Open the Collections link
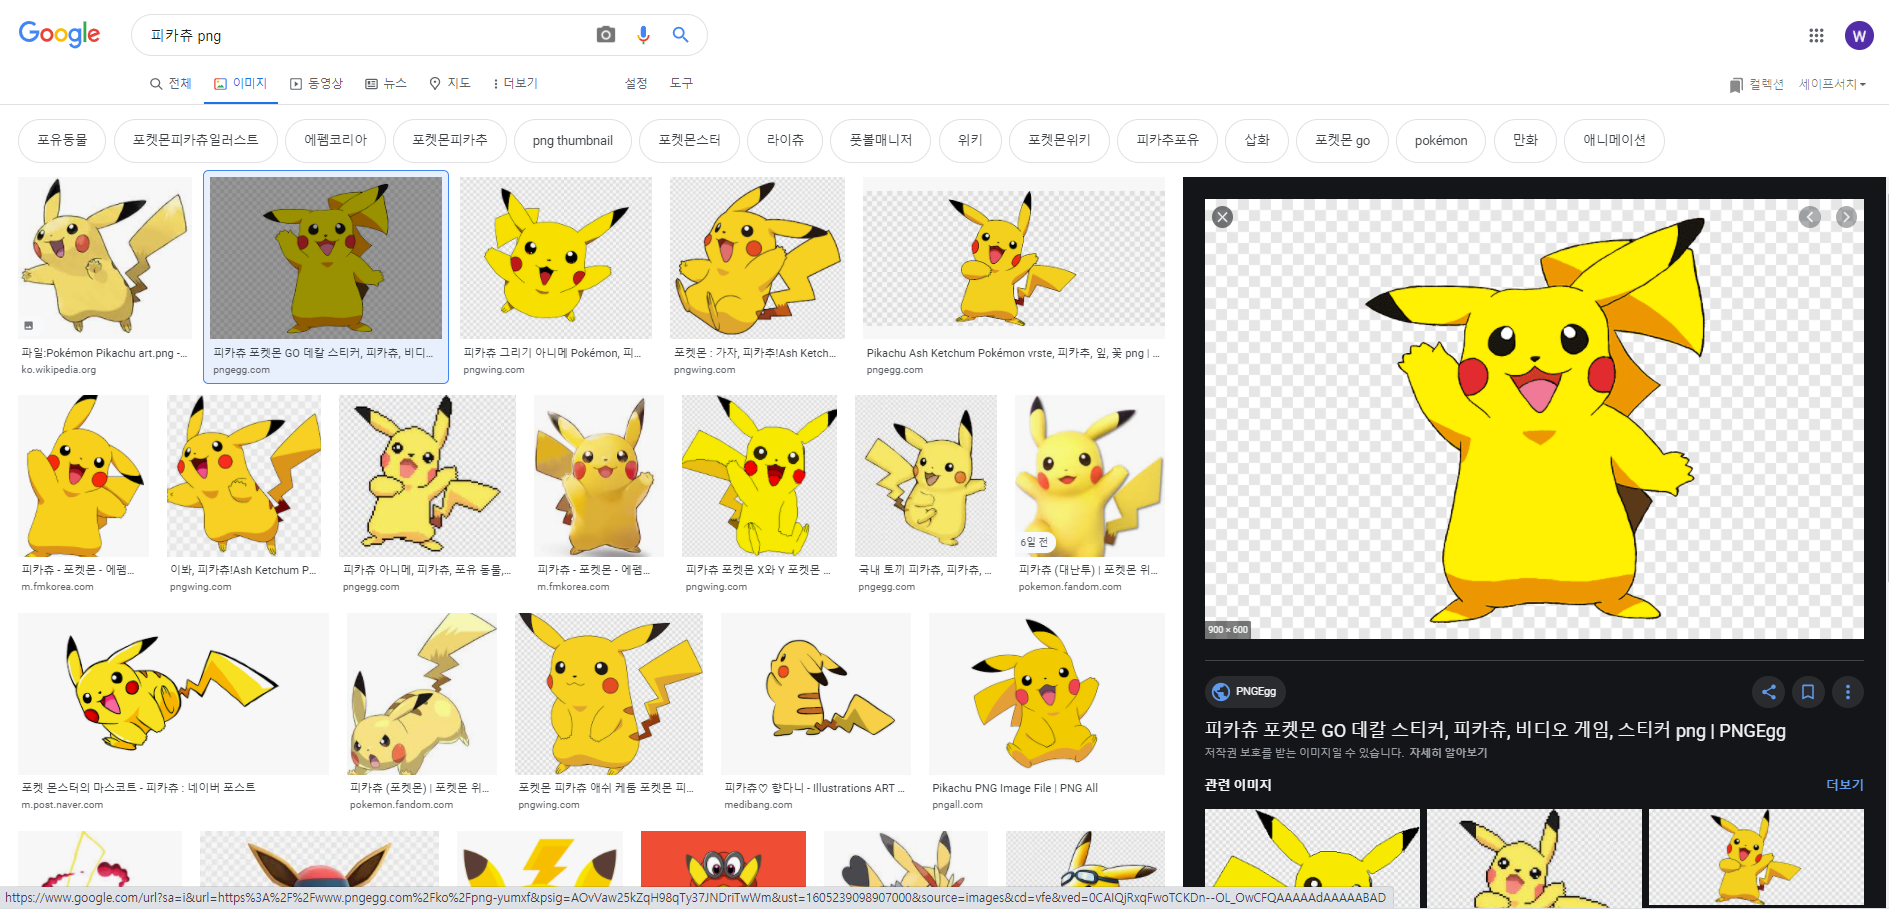1889x912 pixels. (x=1757, y=84)
